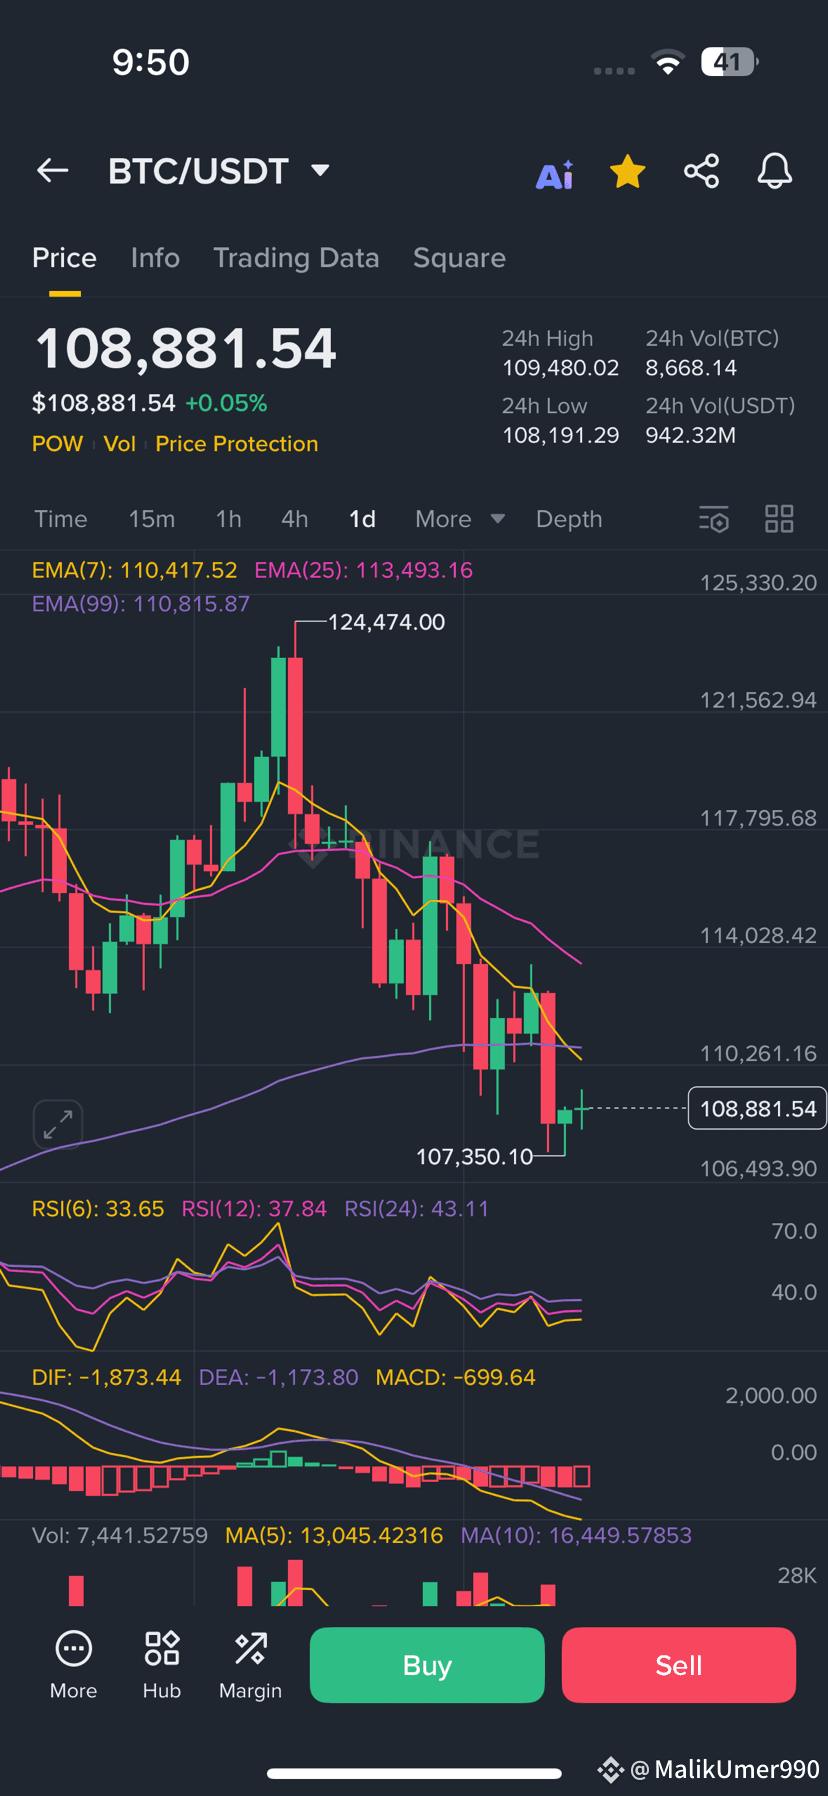Viewport: 828px width, 1796px height.
Task: Tap the +0.05% price change
Action: pyautogui.click(x=226, y=403)
